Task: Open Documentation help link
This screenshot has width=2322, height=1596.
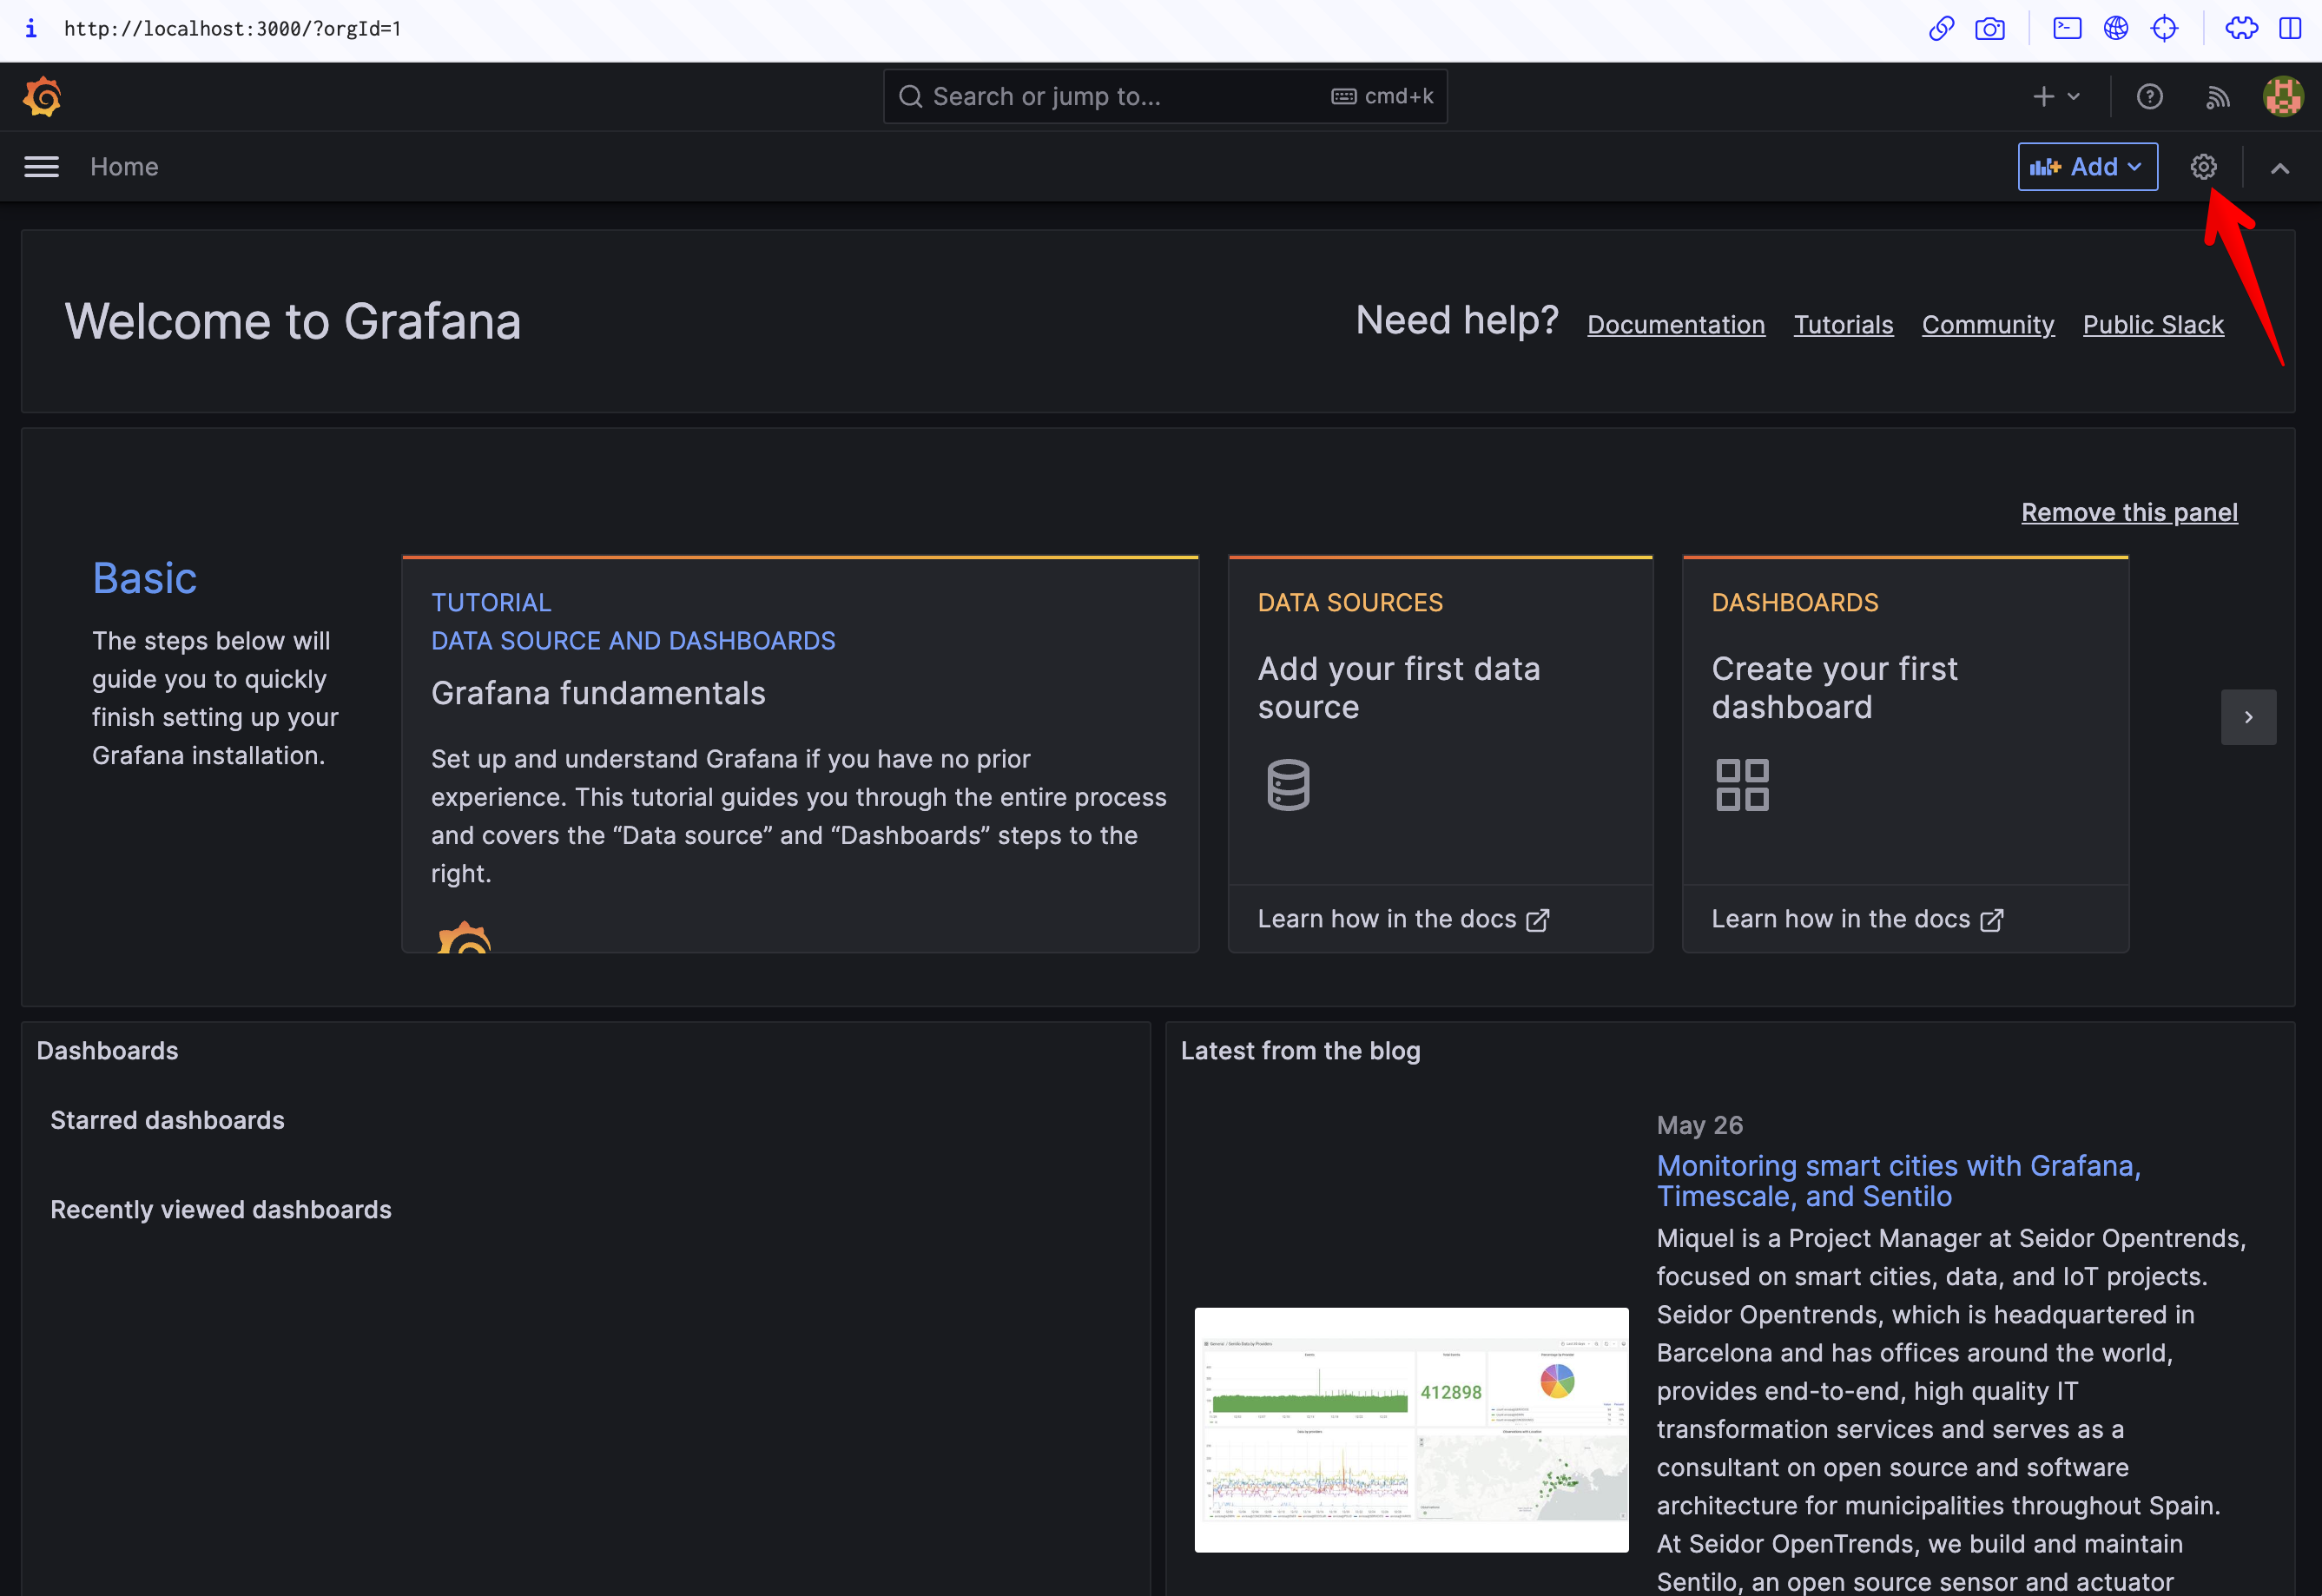Action: [1676, 323]
